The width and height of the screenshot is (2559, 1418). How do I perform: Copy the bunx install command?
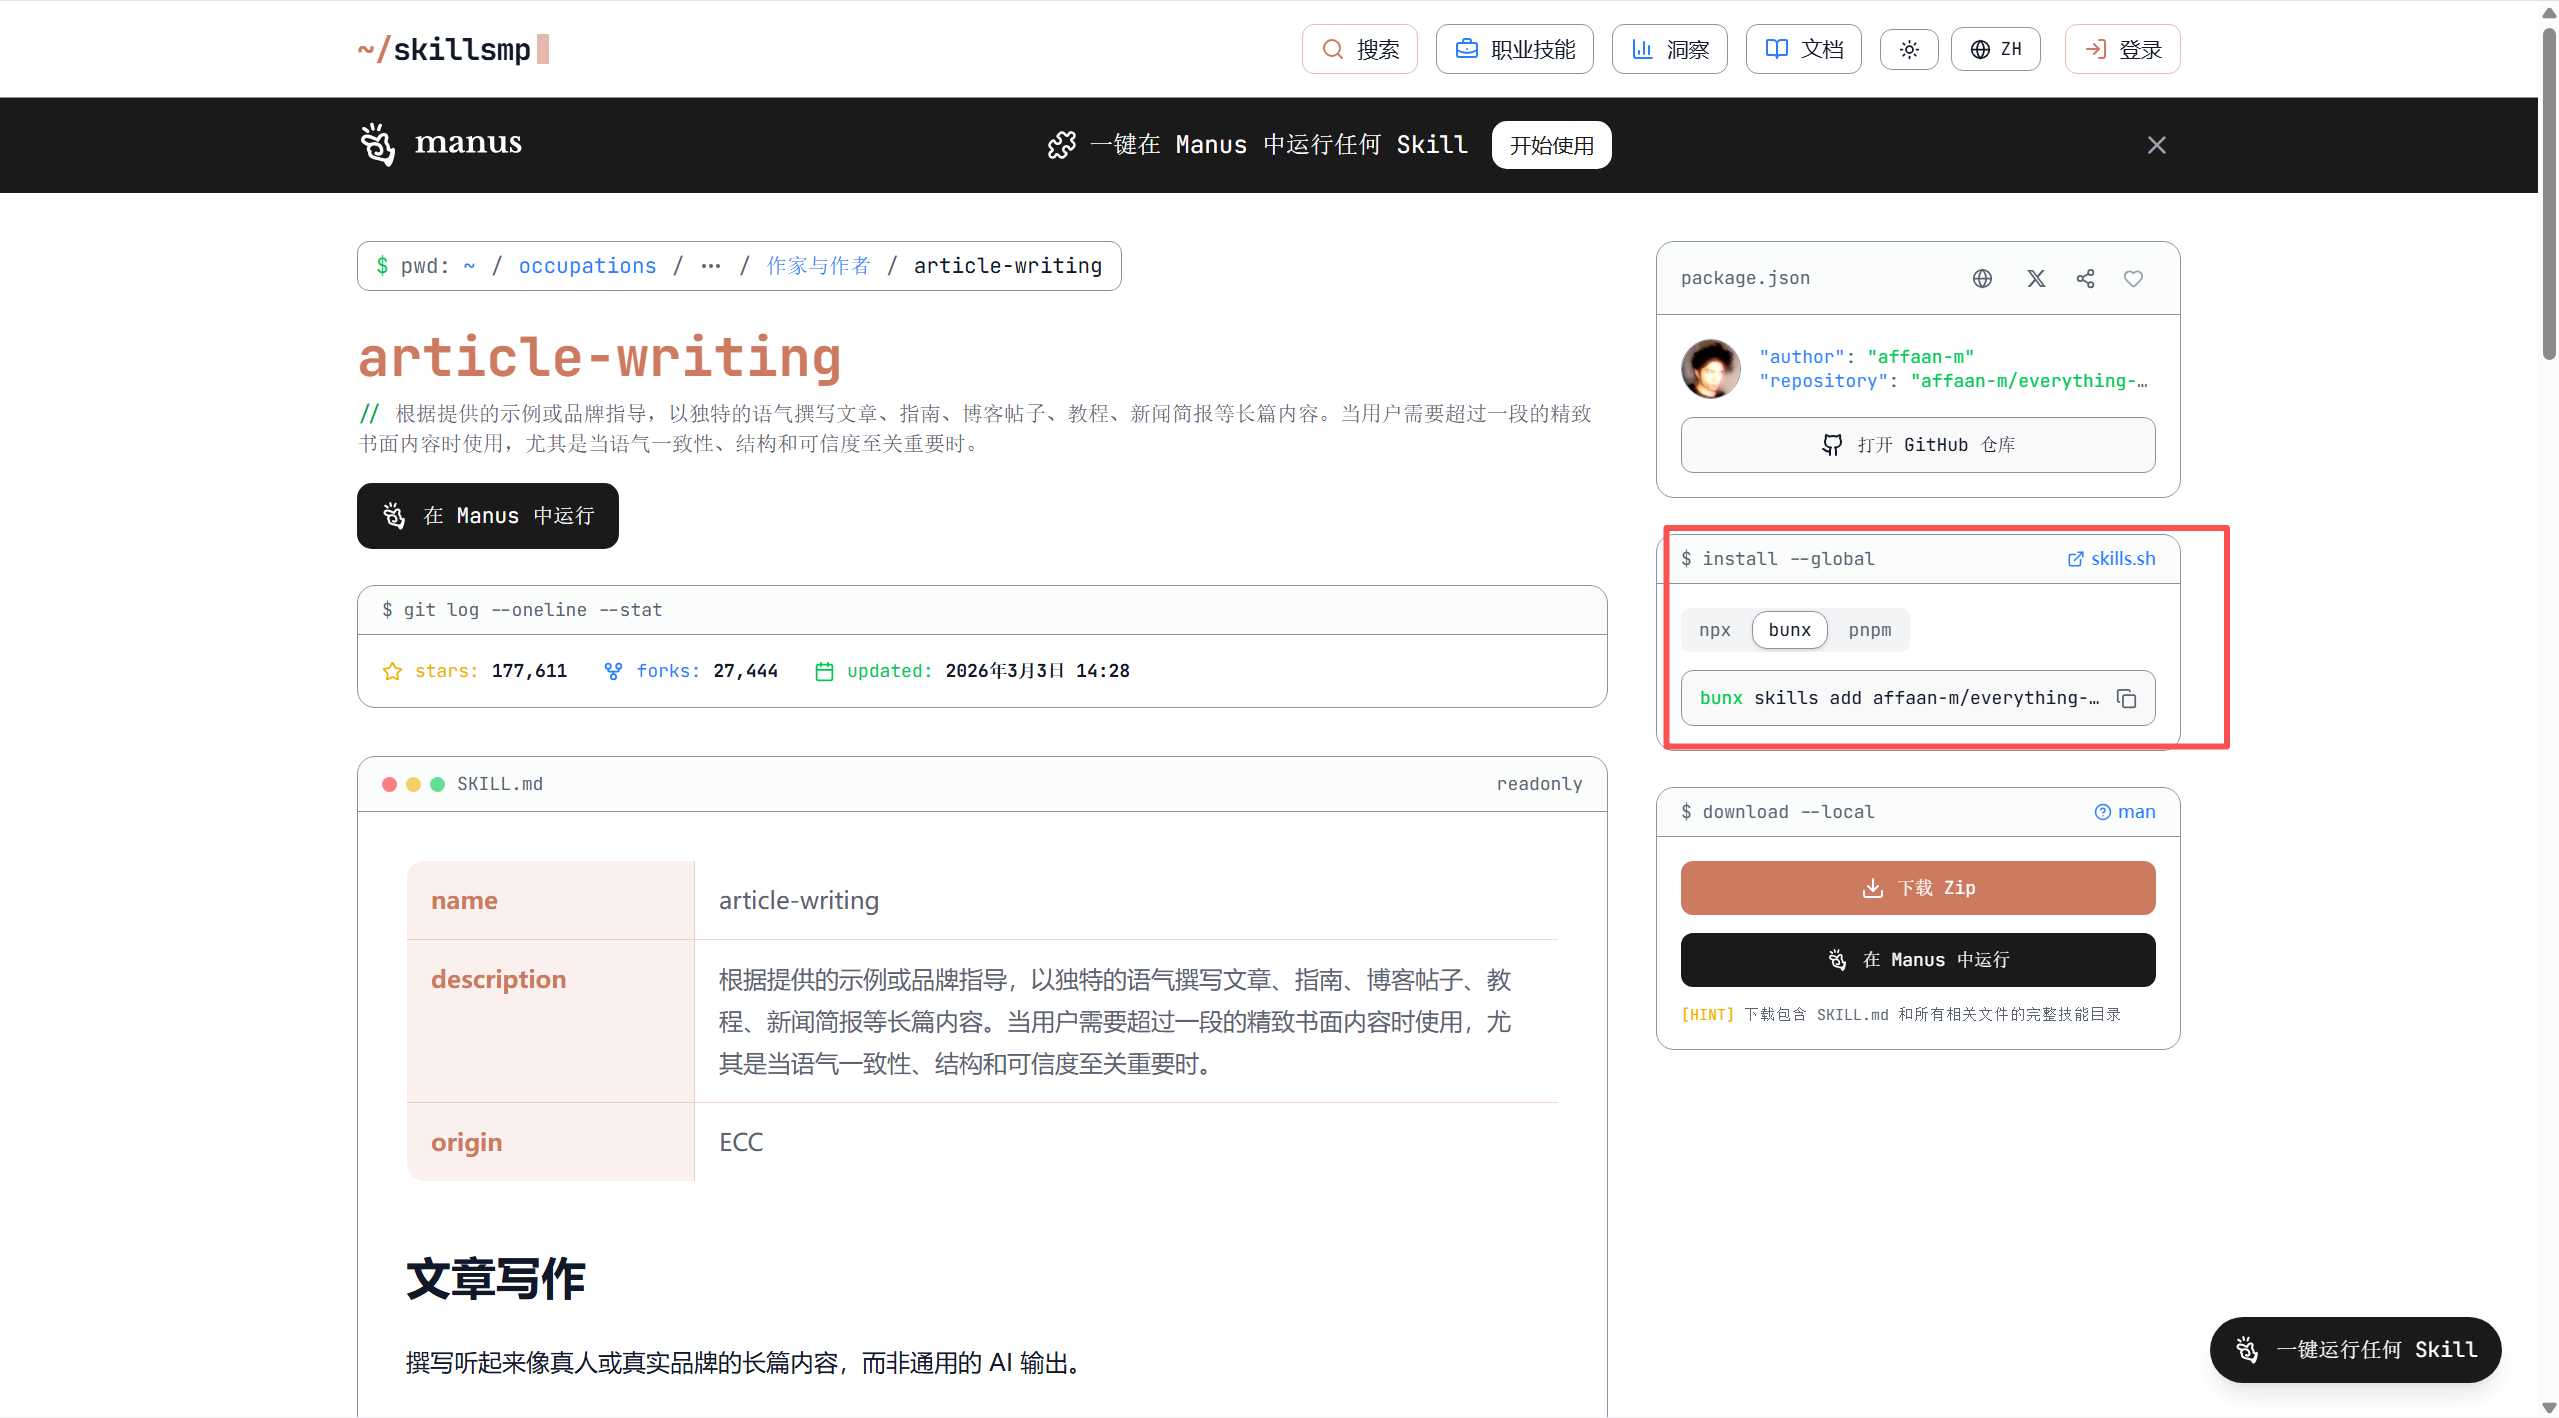(2126, 698)
